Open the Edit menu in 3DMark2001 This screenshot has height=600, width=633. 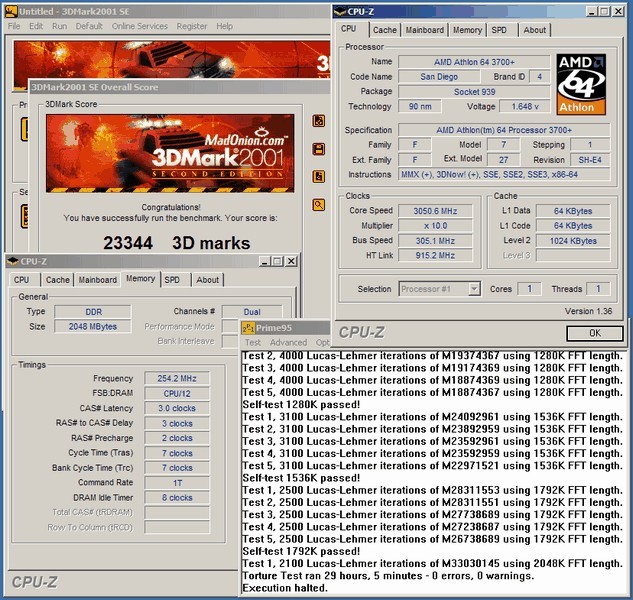36,26
